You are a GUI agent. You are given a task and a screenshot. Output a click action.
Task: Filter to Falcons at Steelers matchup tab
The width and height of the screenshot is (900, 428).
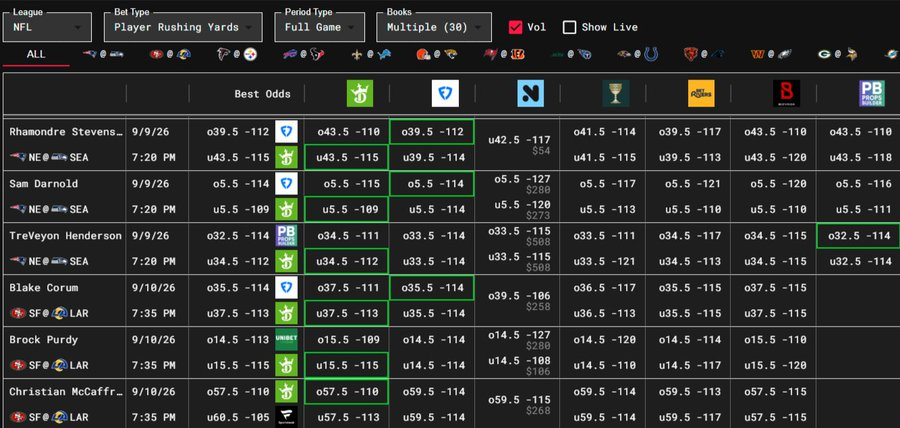[236, 55]
